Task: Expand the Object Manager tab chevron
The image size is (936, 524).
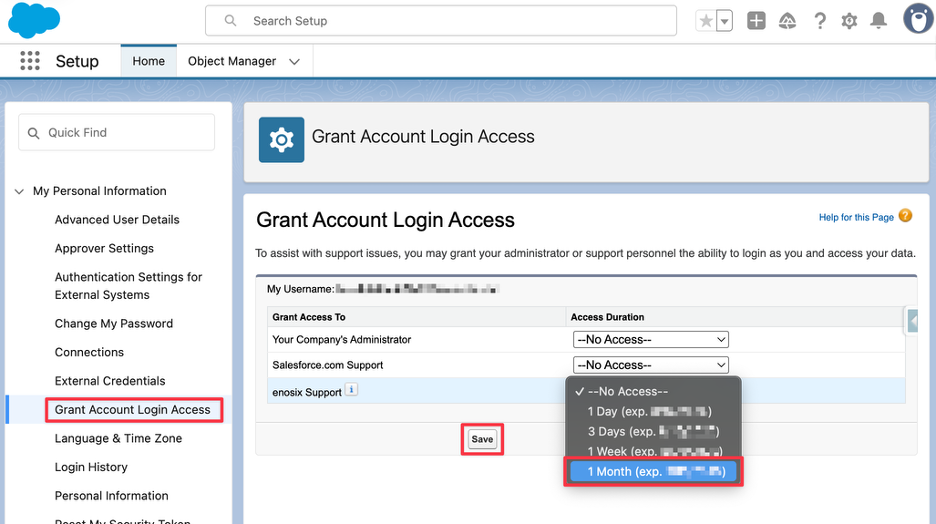Action: (294, 61)
